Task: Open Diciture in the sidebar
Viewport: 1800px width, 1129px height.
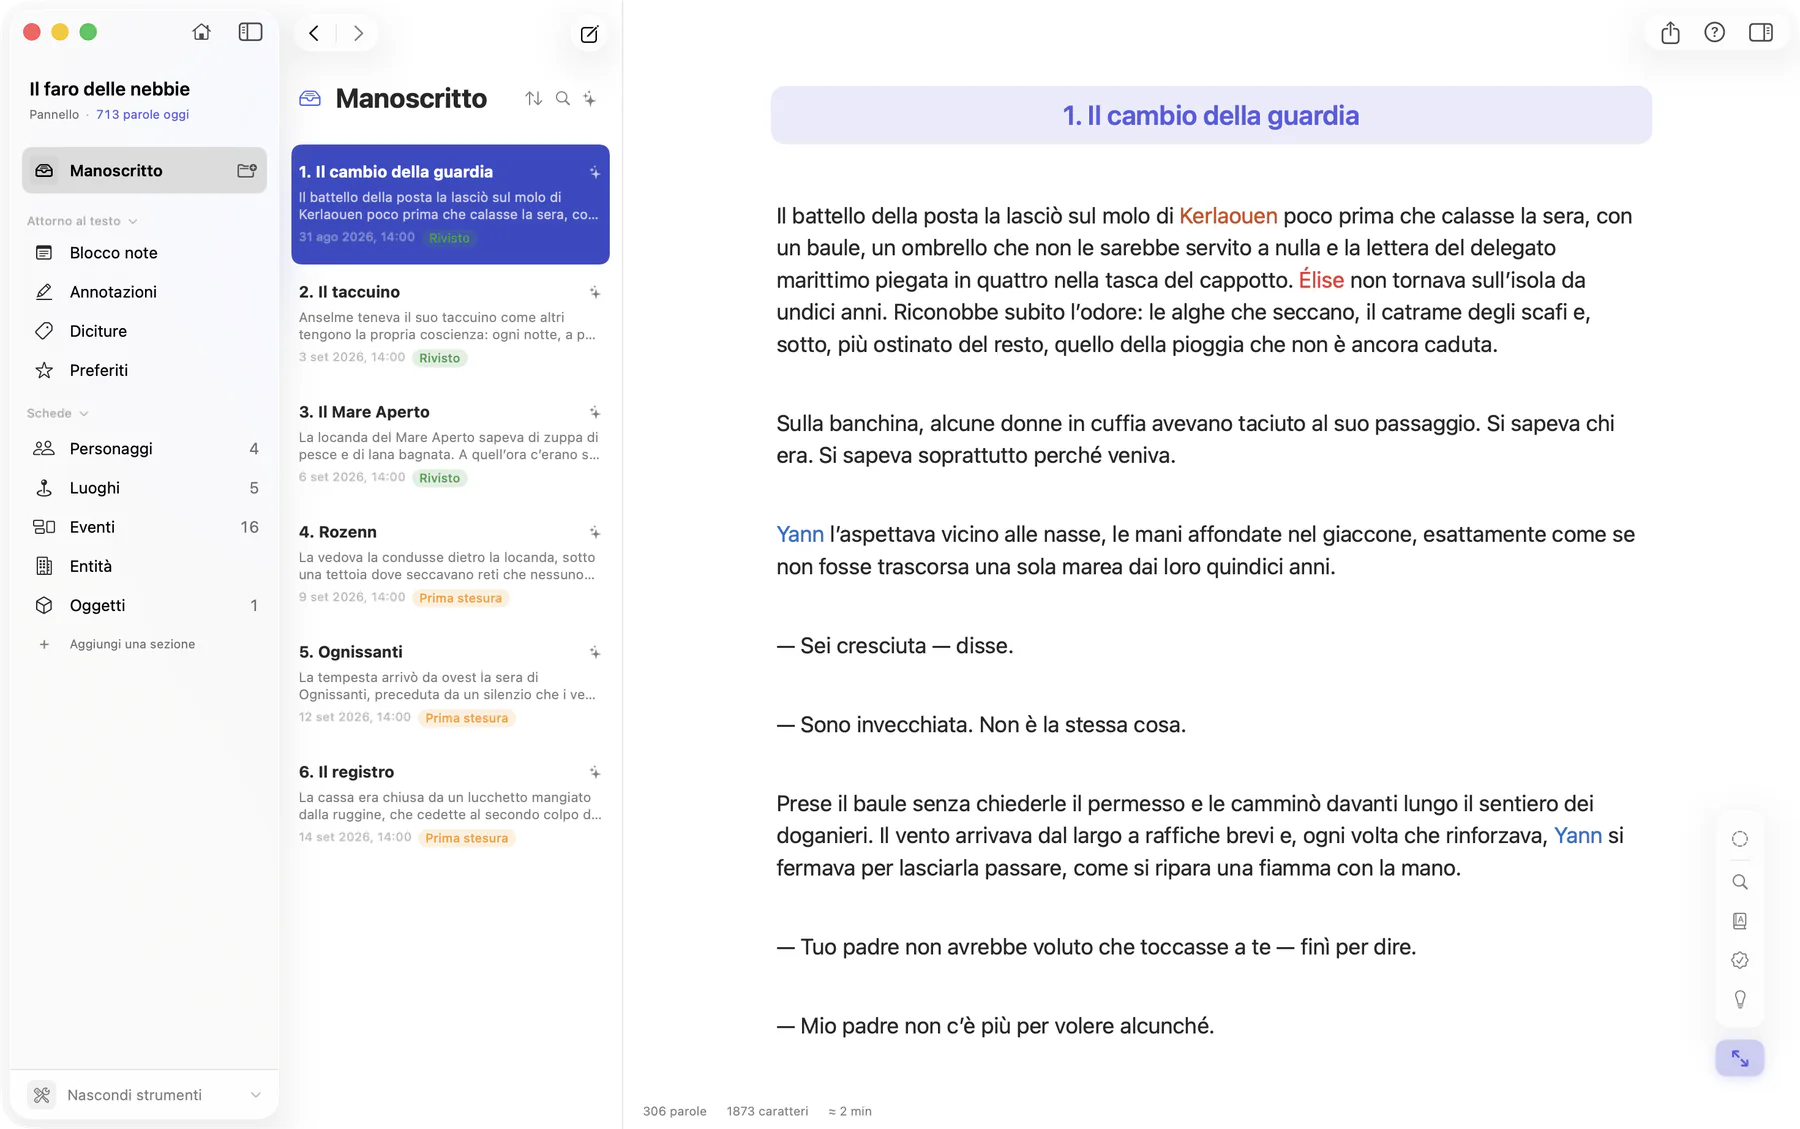Action: point(144,331)
